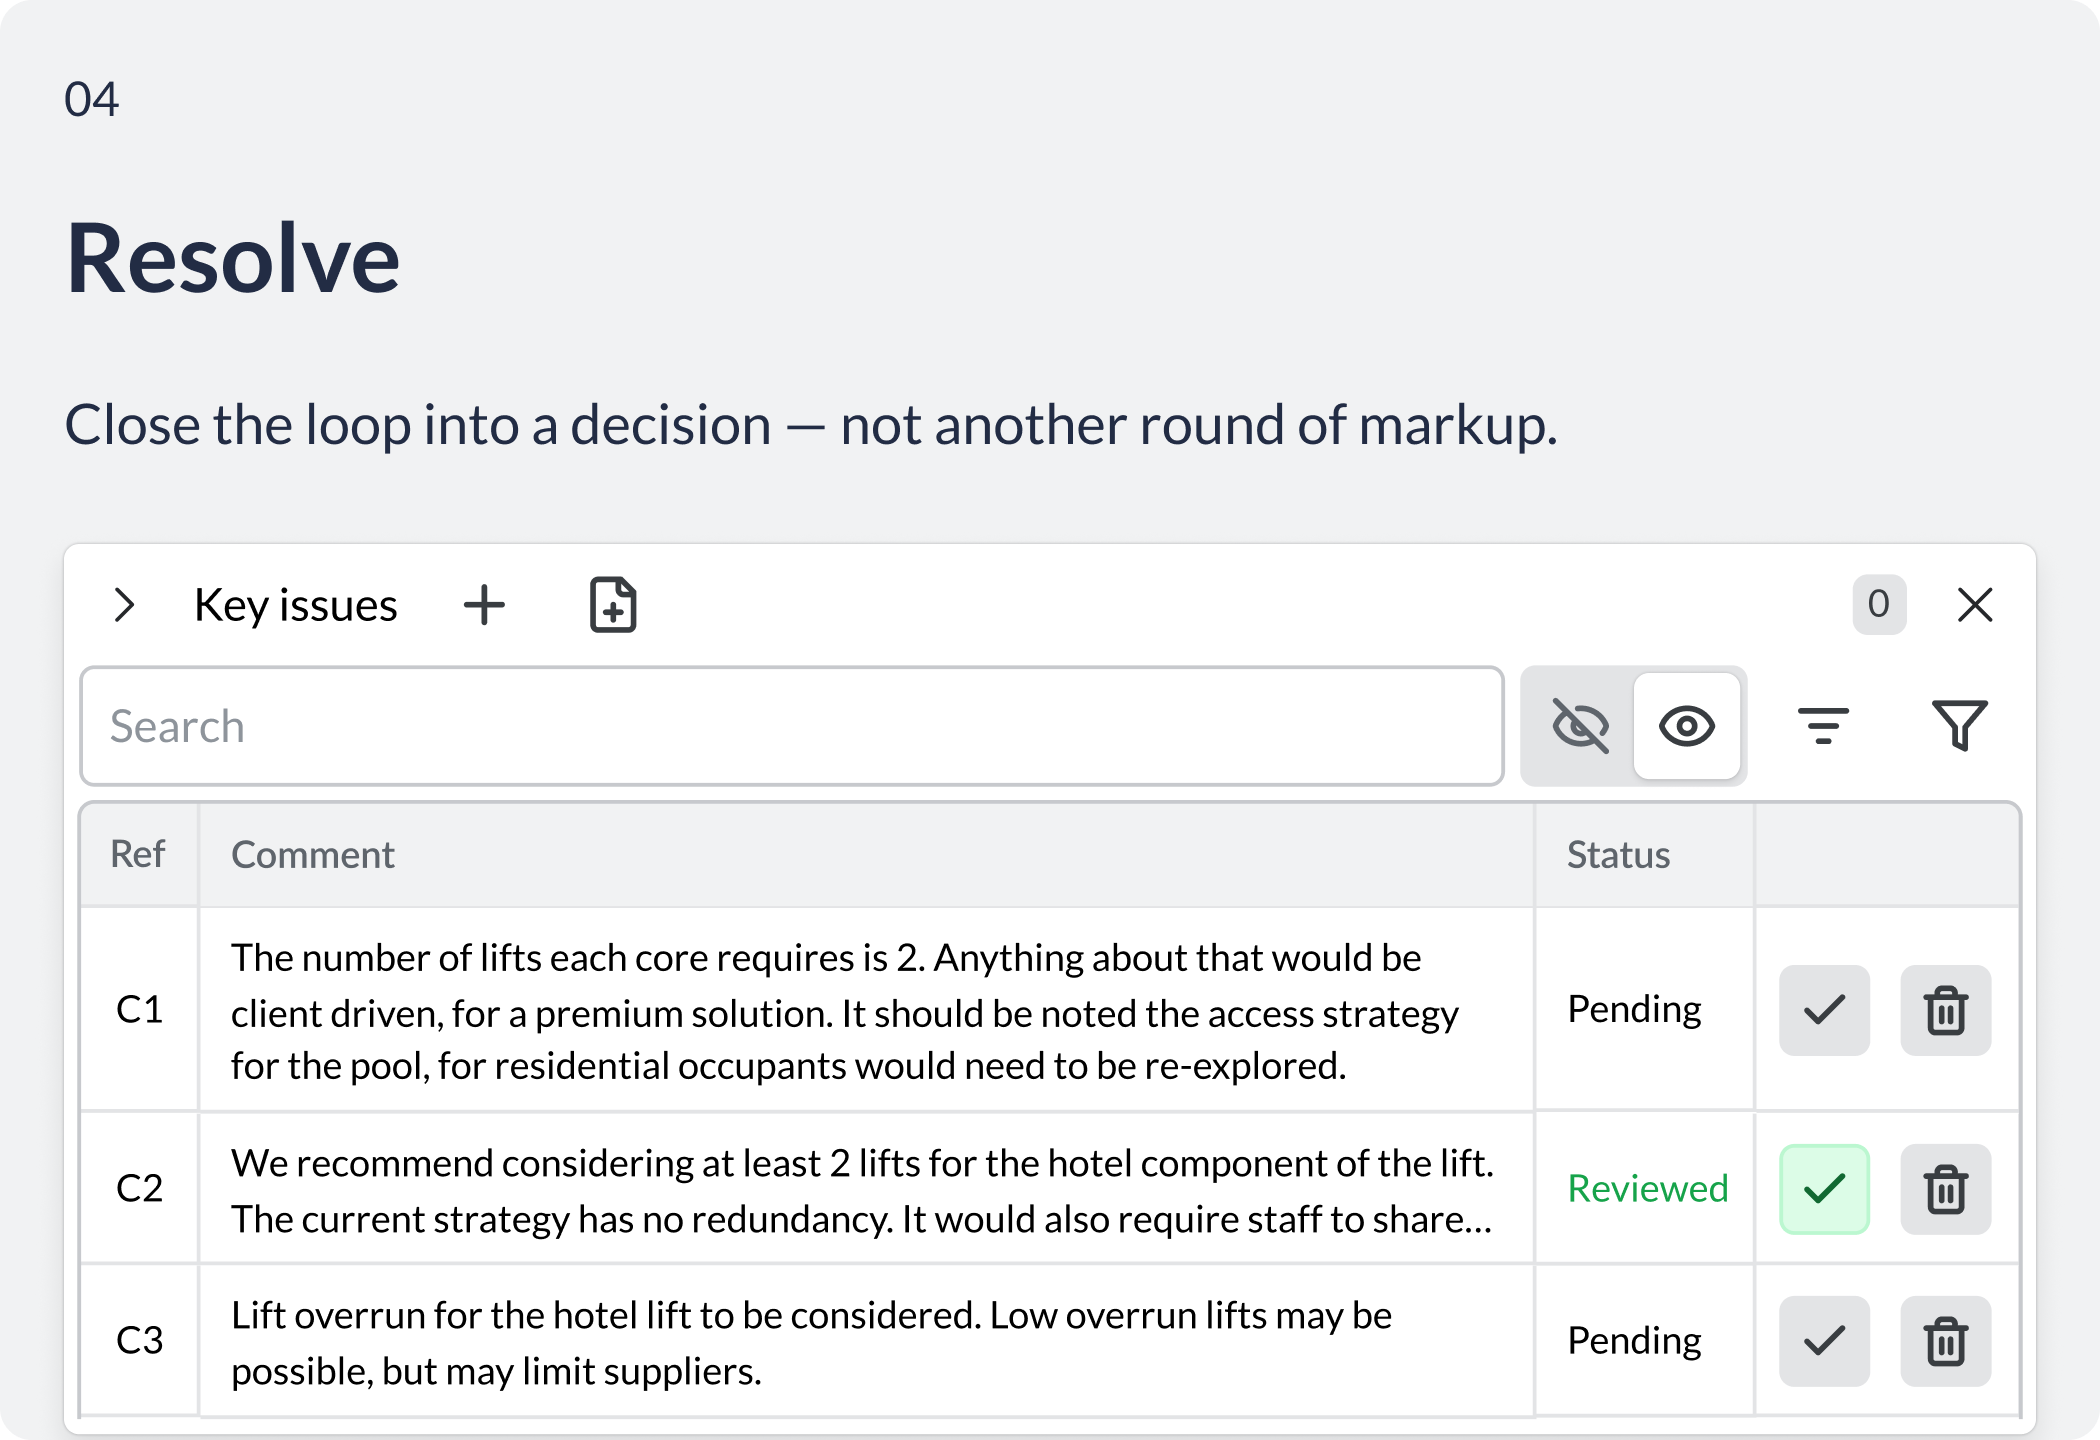Click the Resolve heading
The image size is (2100, 1440).
(x=233, y=258)
